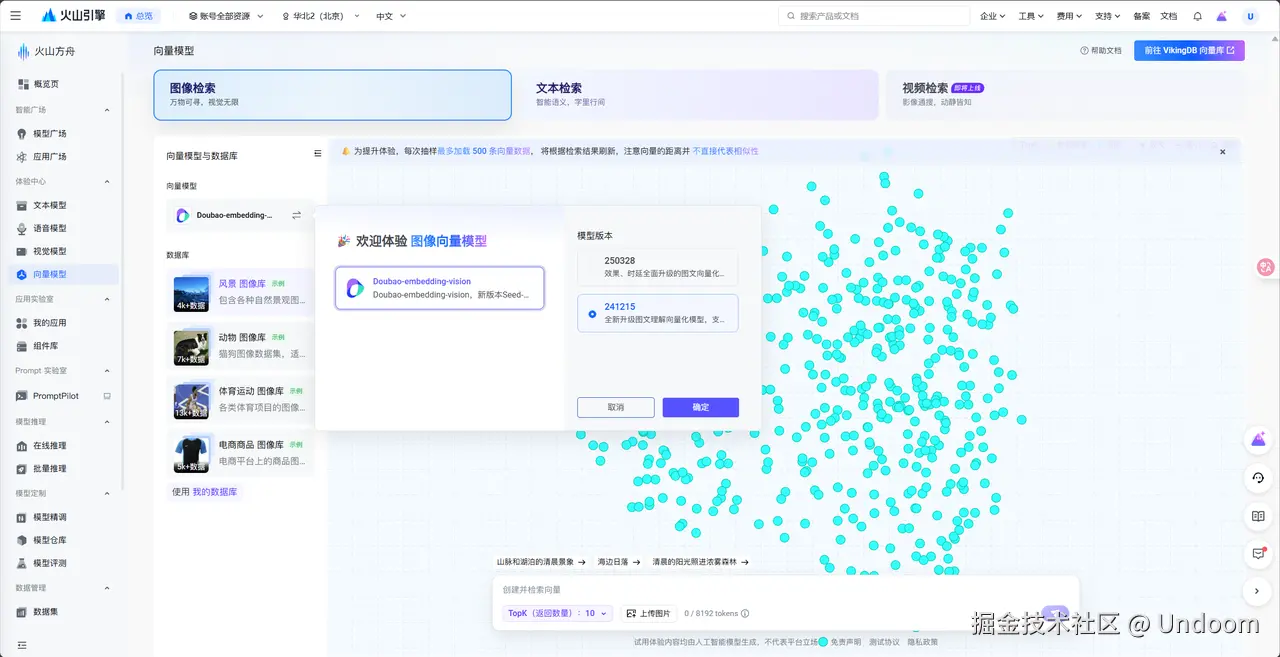The image size is (1280, 657).
Task: Collapse the 模型推理 sidebar section
Action: 107,422
